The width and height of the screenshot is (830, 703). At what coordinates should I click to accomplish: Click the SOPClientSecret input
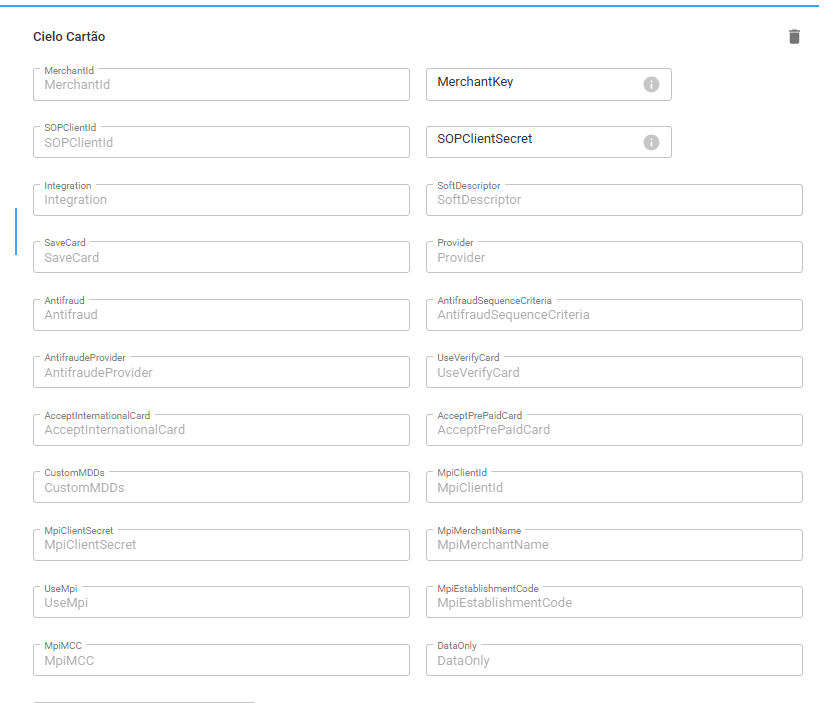[x=549, y=142]
